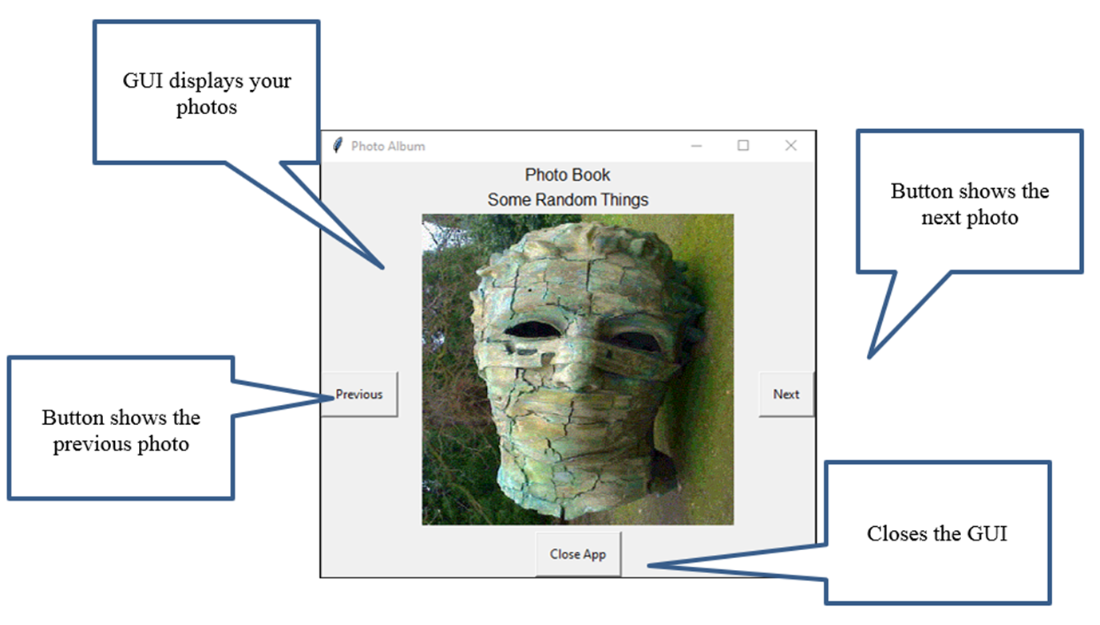Click the 'Photo Book' heading text

point(568,174)
